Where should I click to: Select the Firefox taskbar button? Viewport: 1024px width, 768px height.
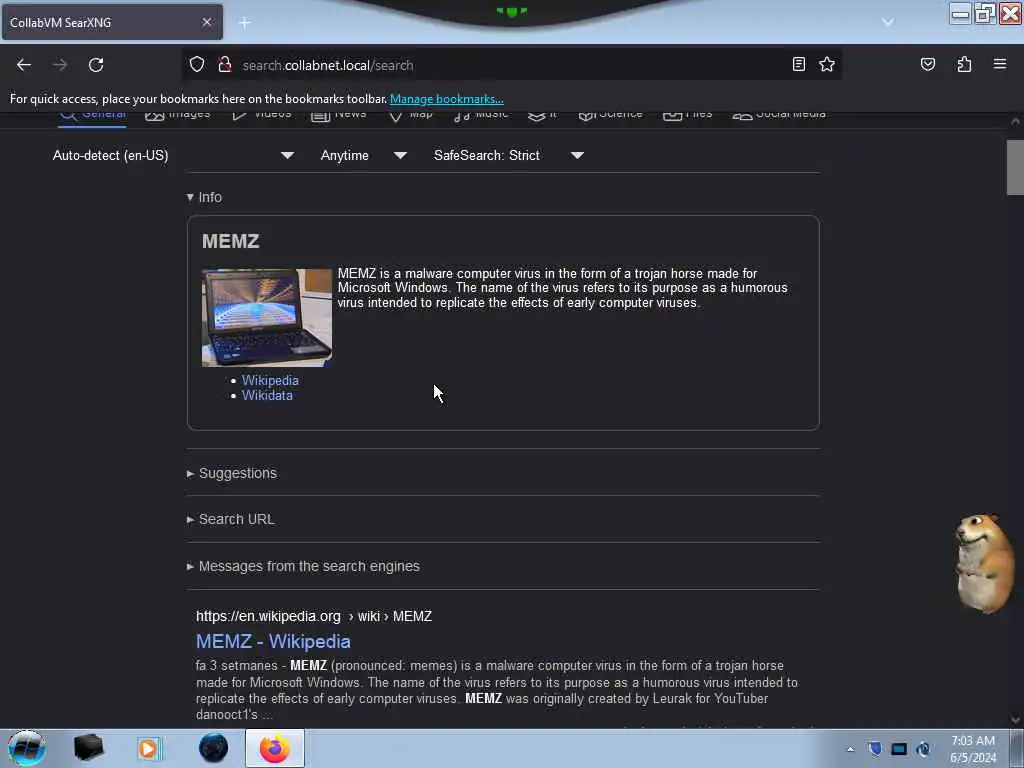275,748
